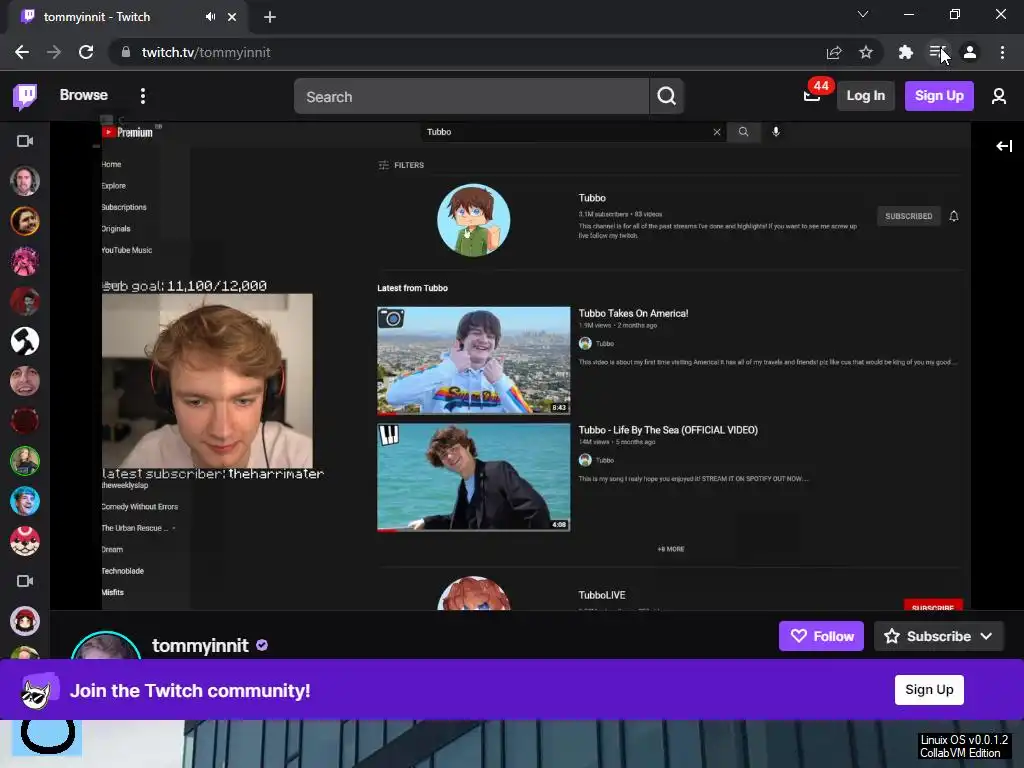Open a new browser tab
The height and width of the screenshot is (768, 1024).
click(270, 17)
